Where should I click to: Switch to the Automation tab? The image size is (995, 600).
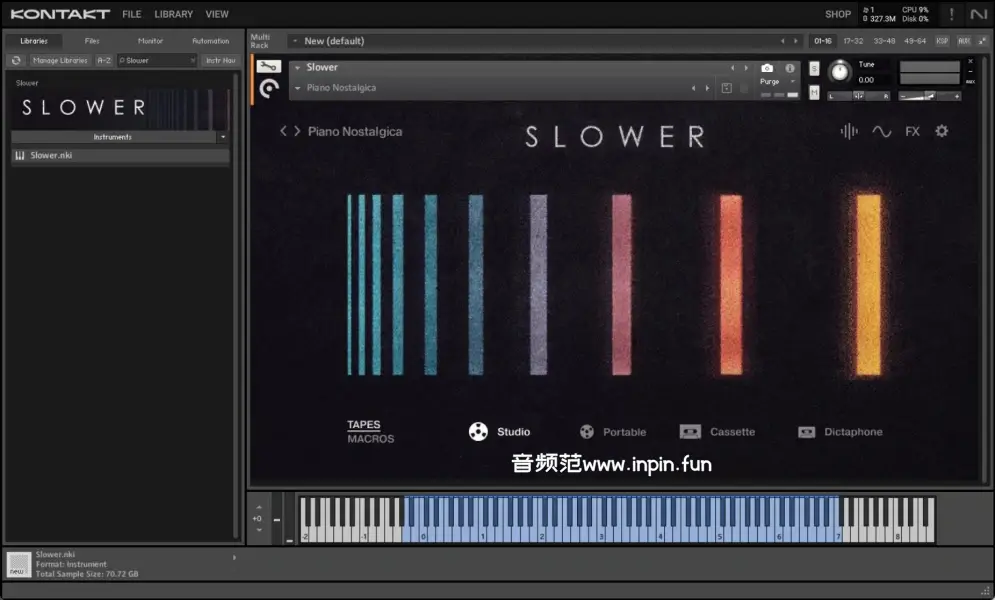click(211, 41)
